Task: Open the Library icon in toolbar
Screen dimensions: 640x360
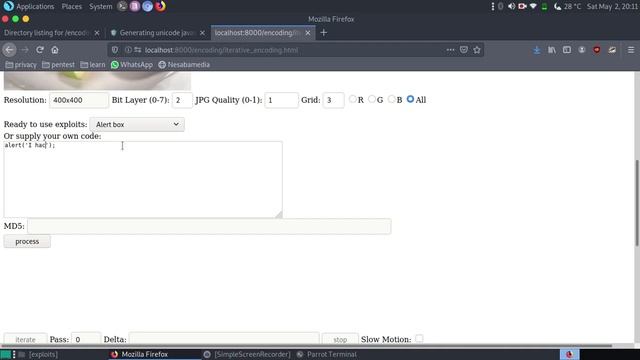Action: click(x=552, y=50)
